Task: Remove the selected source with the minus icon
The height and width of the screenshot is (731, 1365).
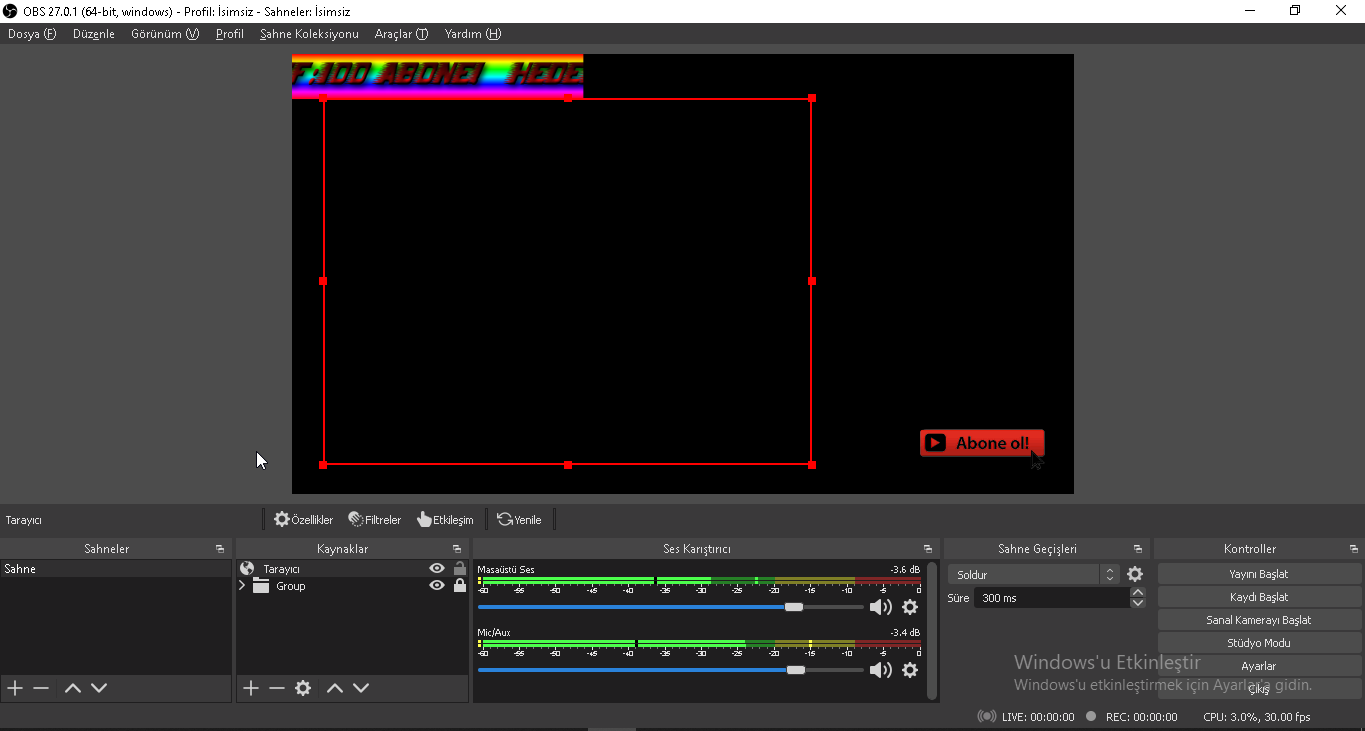Action: coord(277,688)
